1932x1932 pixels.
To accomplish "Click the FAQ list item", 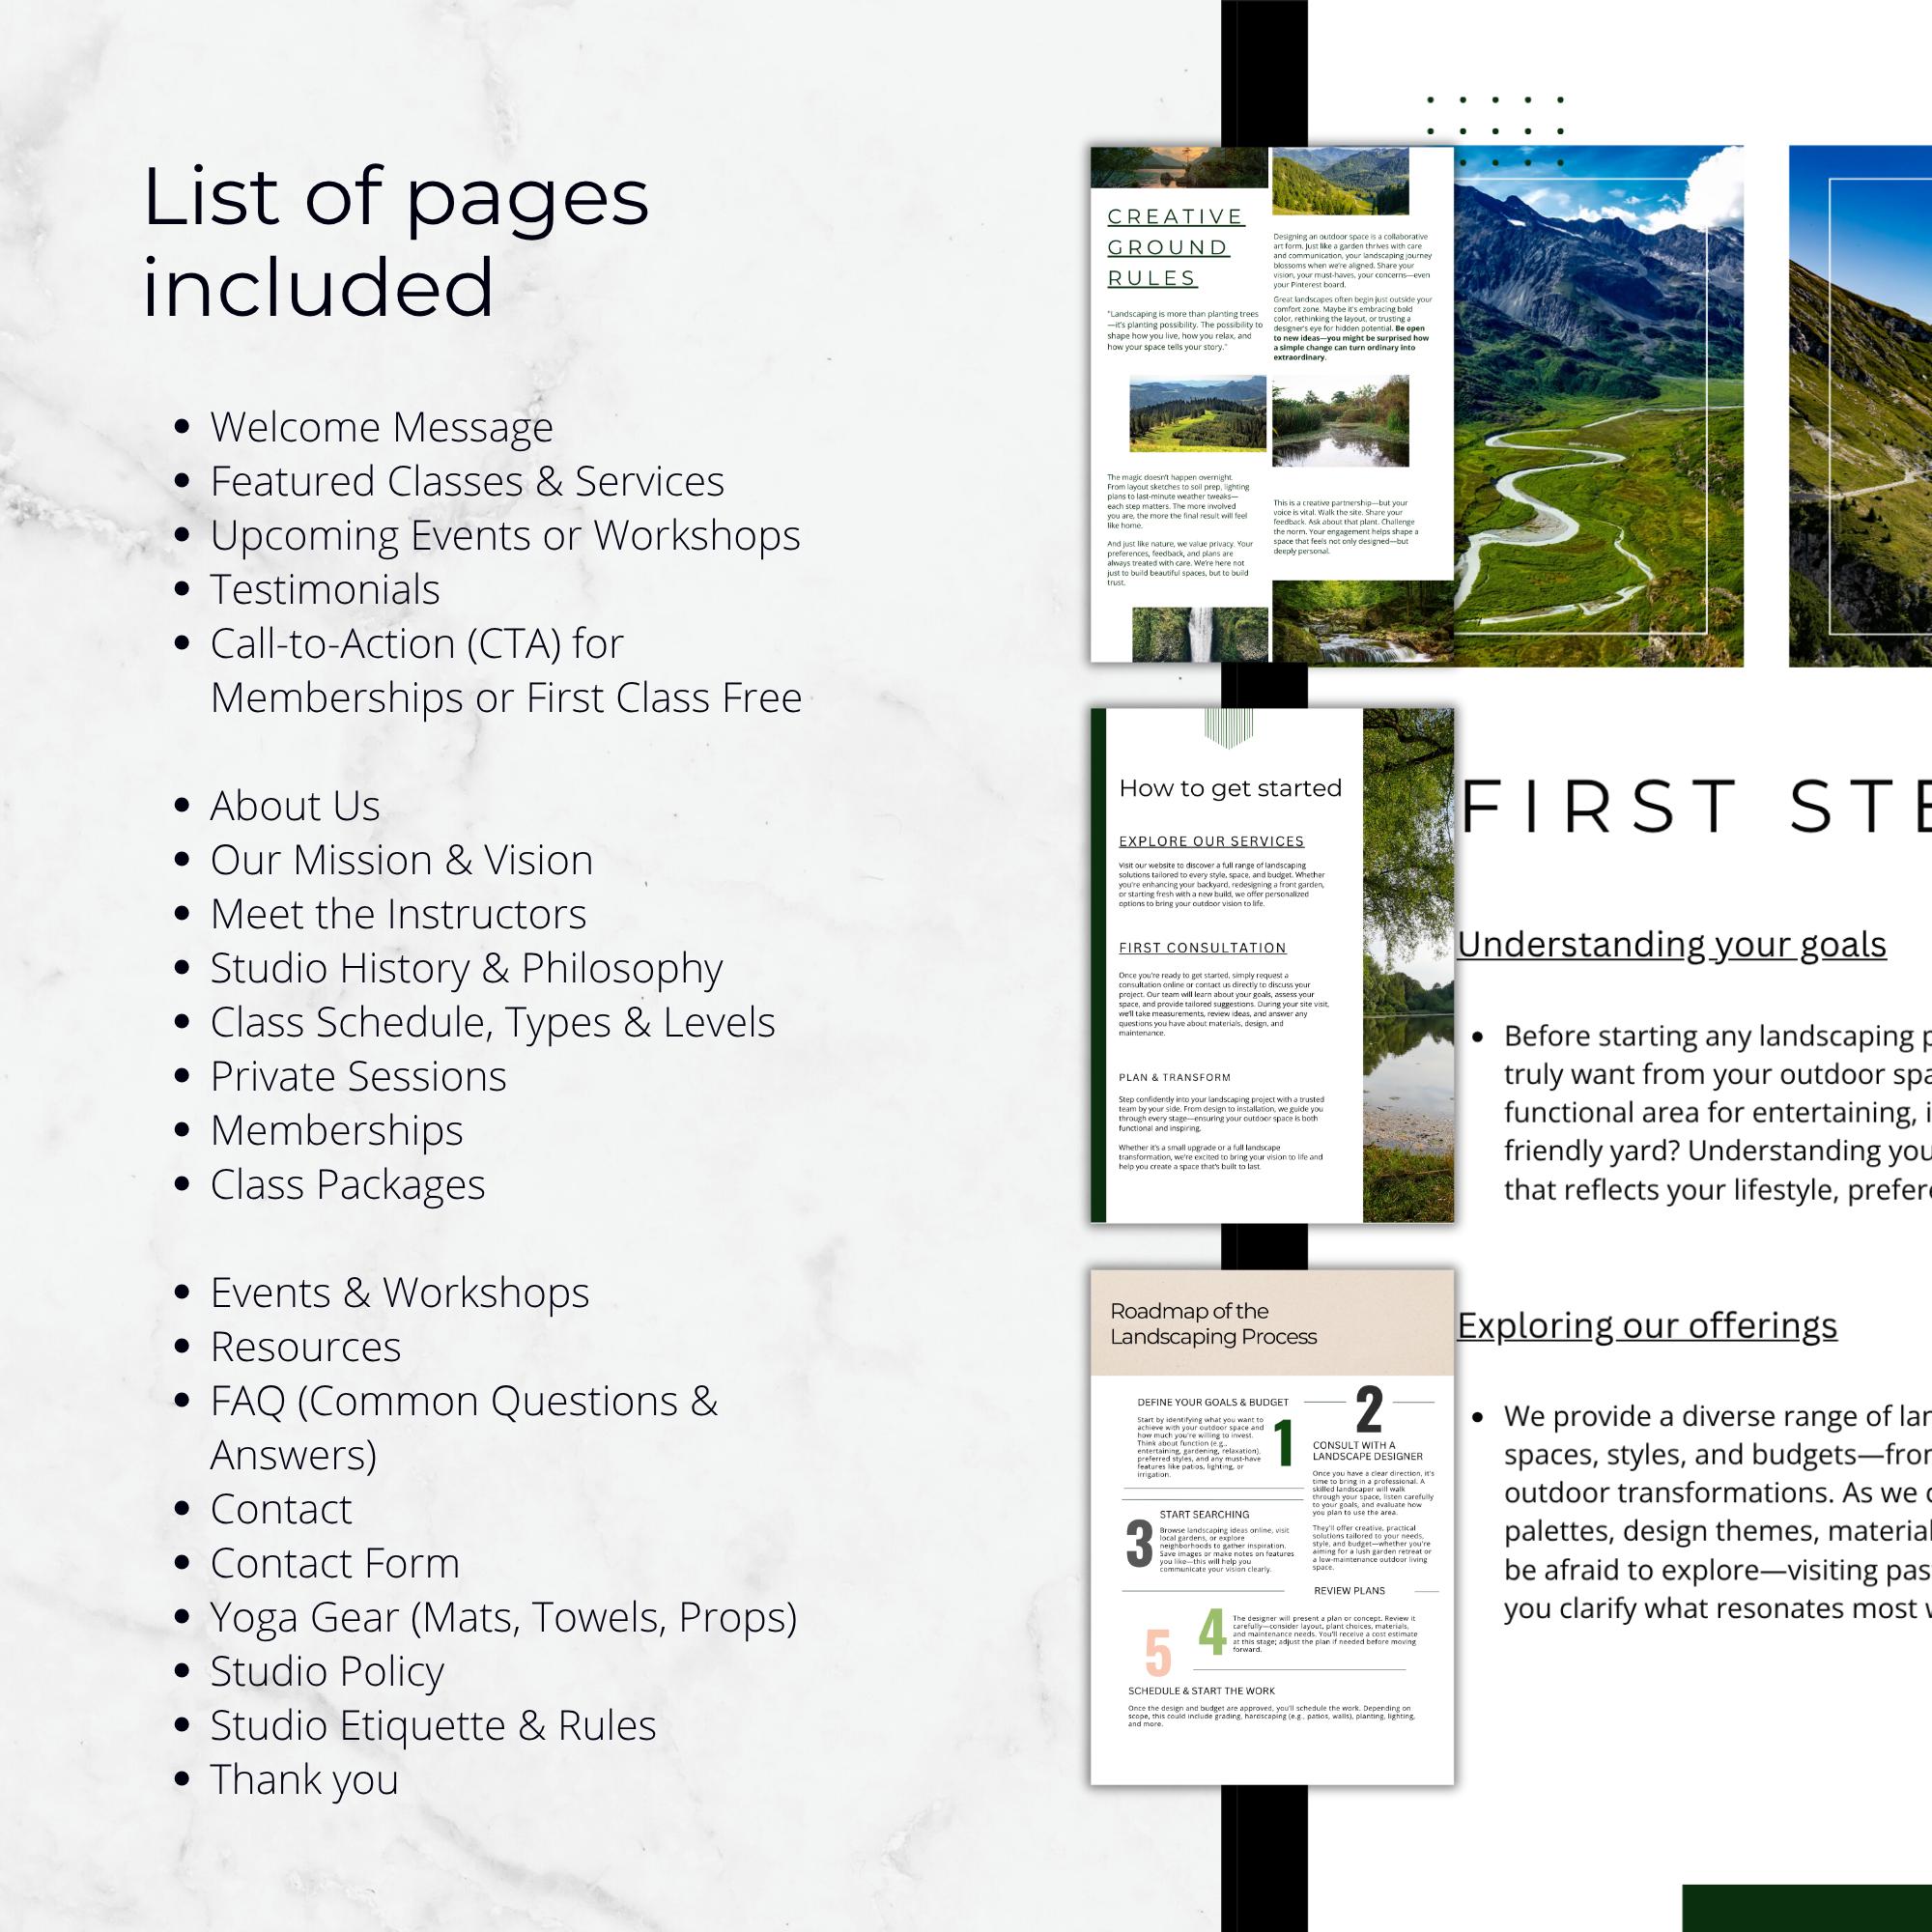I will (x=462, y=1401).
